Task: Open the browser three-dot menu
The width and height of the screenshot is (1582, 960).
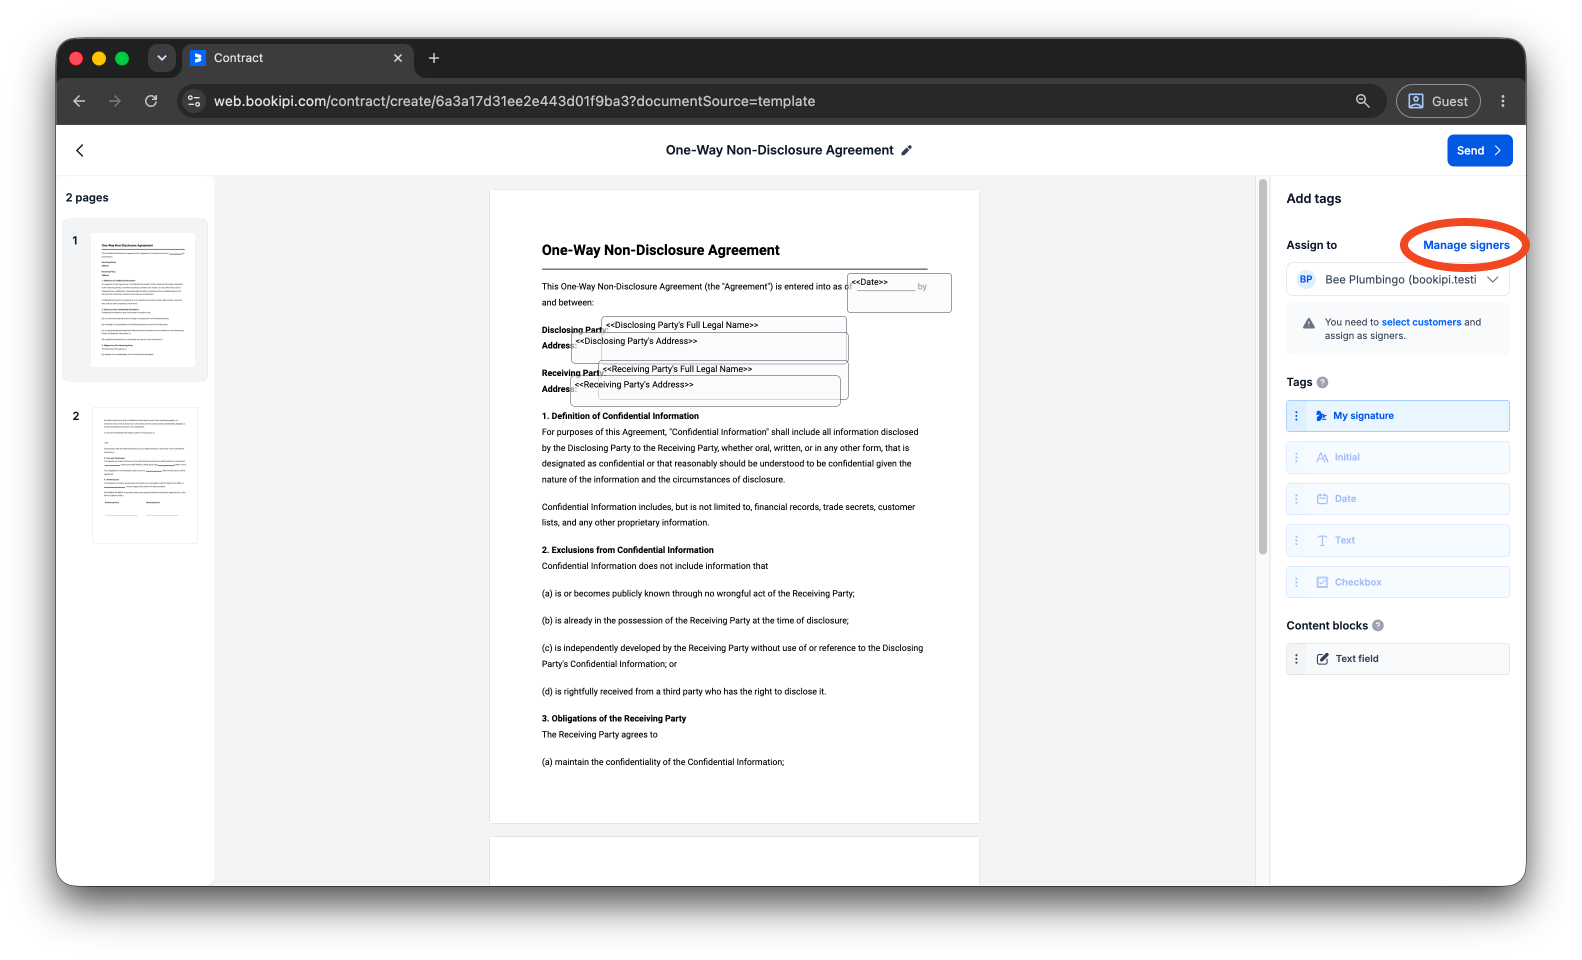Action: (x=1502, y=101)
